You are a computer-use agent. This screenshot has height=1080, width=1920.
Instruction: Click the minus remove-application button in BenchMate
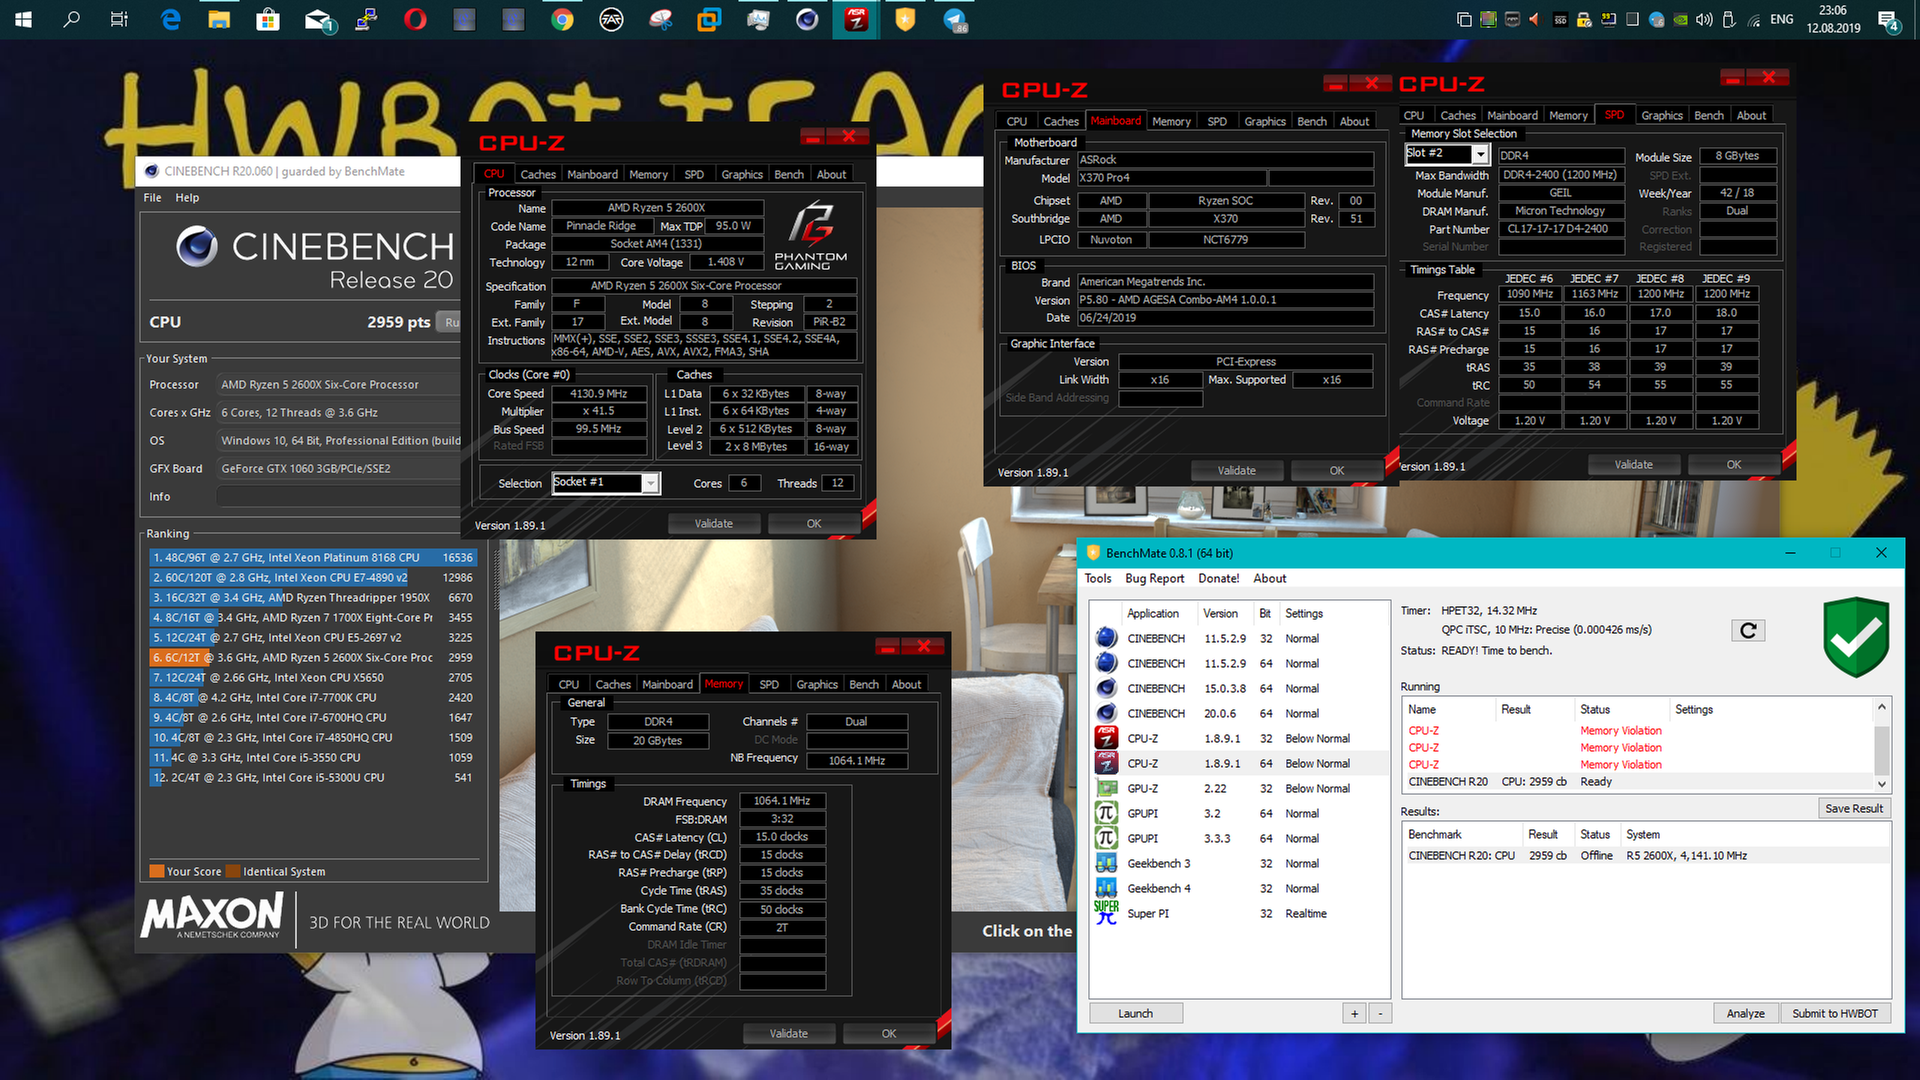pyautogui.click(x=1380, y=1013)
